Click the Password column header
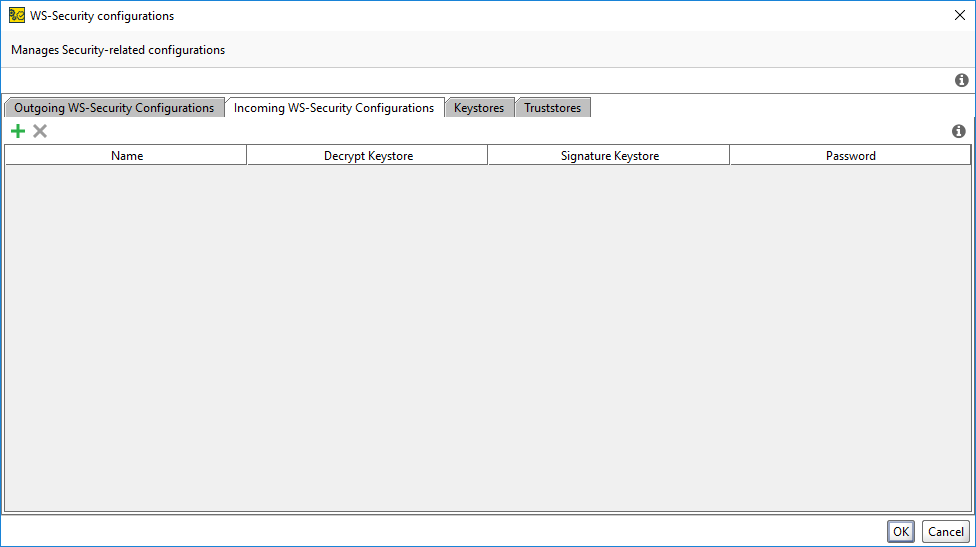This screenshot has width=976, height=547. click(850, 156)
